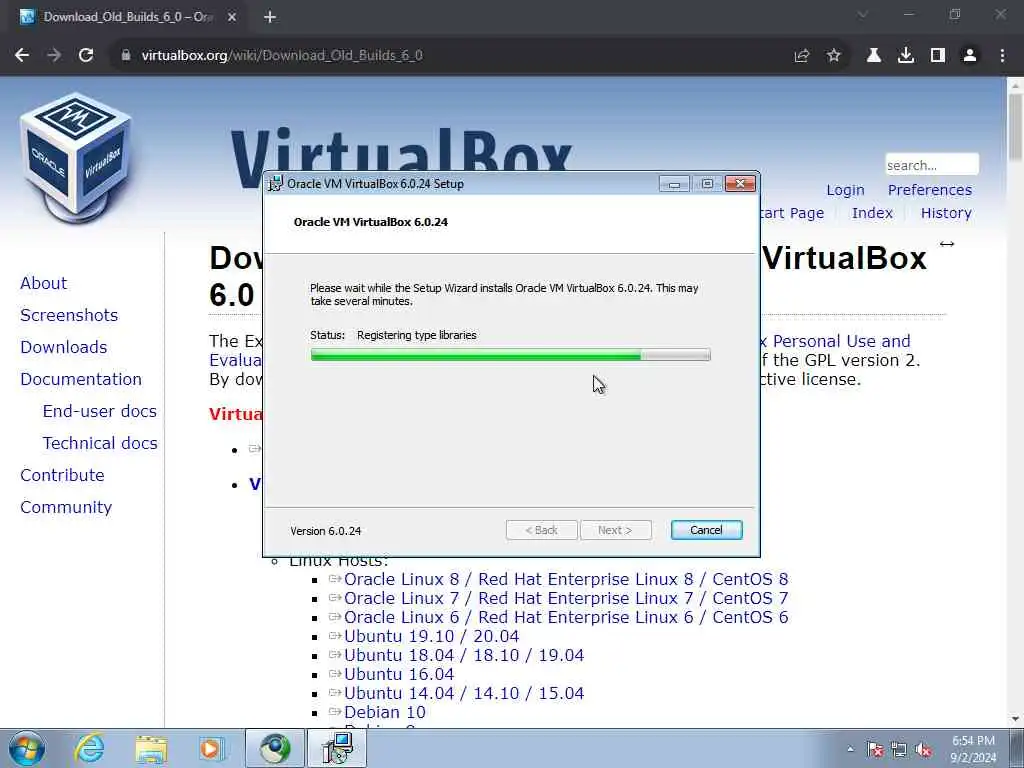Viewport: 1024px width, 768px height.
Task: Open the Preferences link
Action: click(929, 190)
